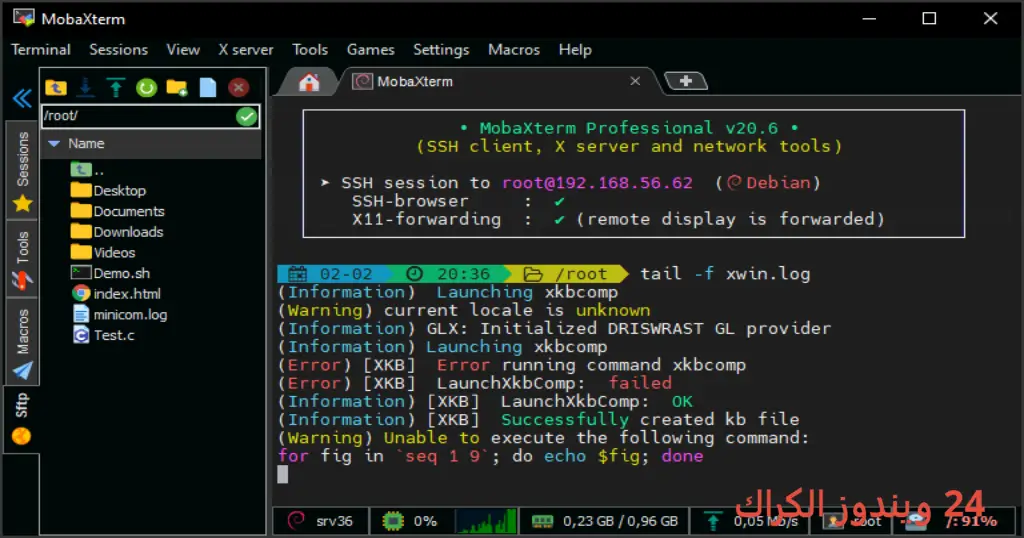Select the Desktop folder
The image size is (1024, 538).
pyautogui.click(x=108, y=191)
